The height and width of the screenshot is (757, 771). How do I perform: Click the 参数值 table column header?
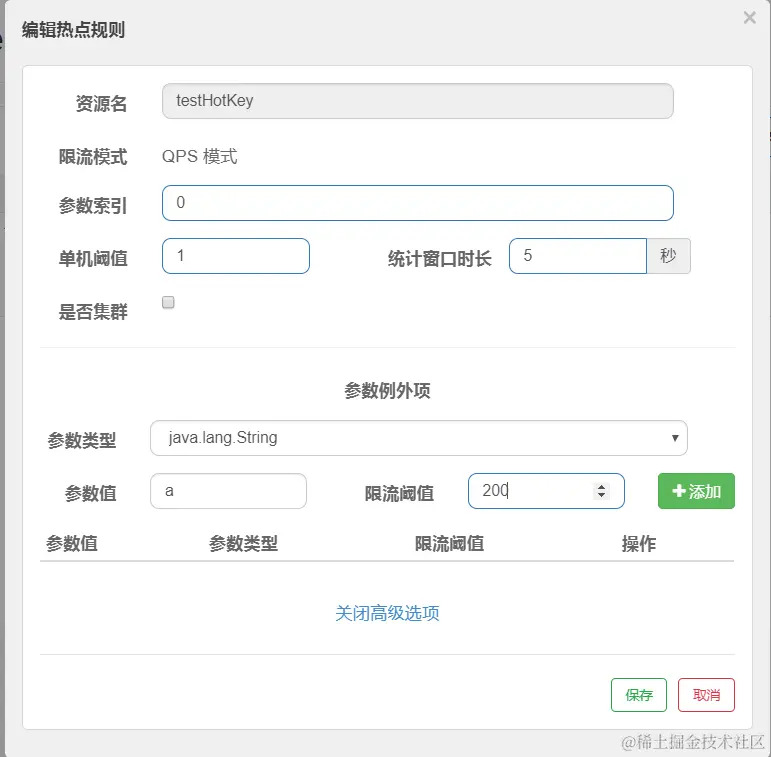(x=72, y=544)
